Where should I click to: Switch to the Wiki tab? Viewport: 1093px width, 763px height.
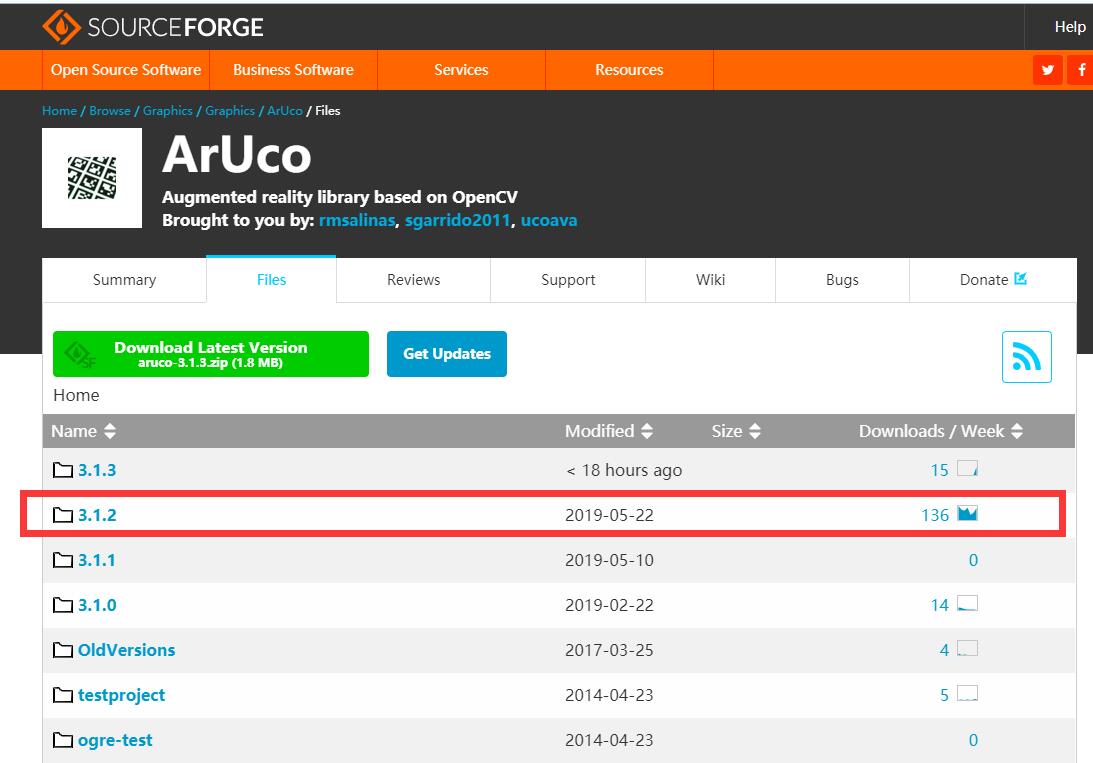[710, 280]
